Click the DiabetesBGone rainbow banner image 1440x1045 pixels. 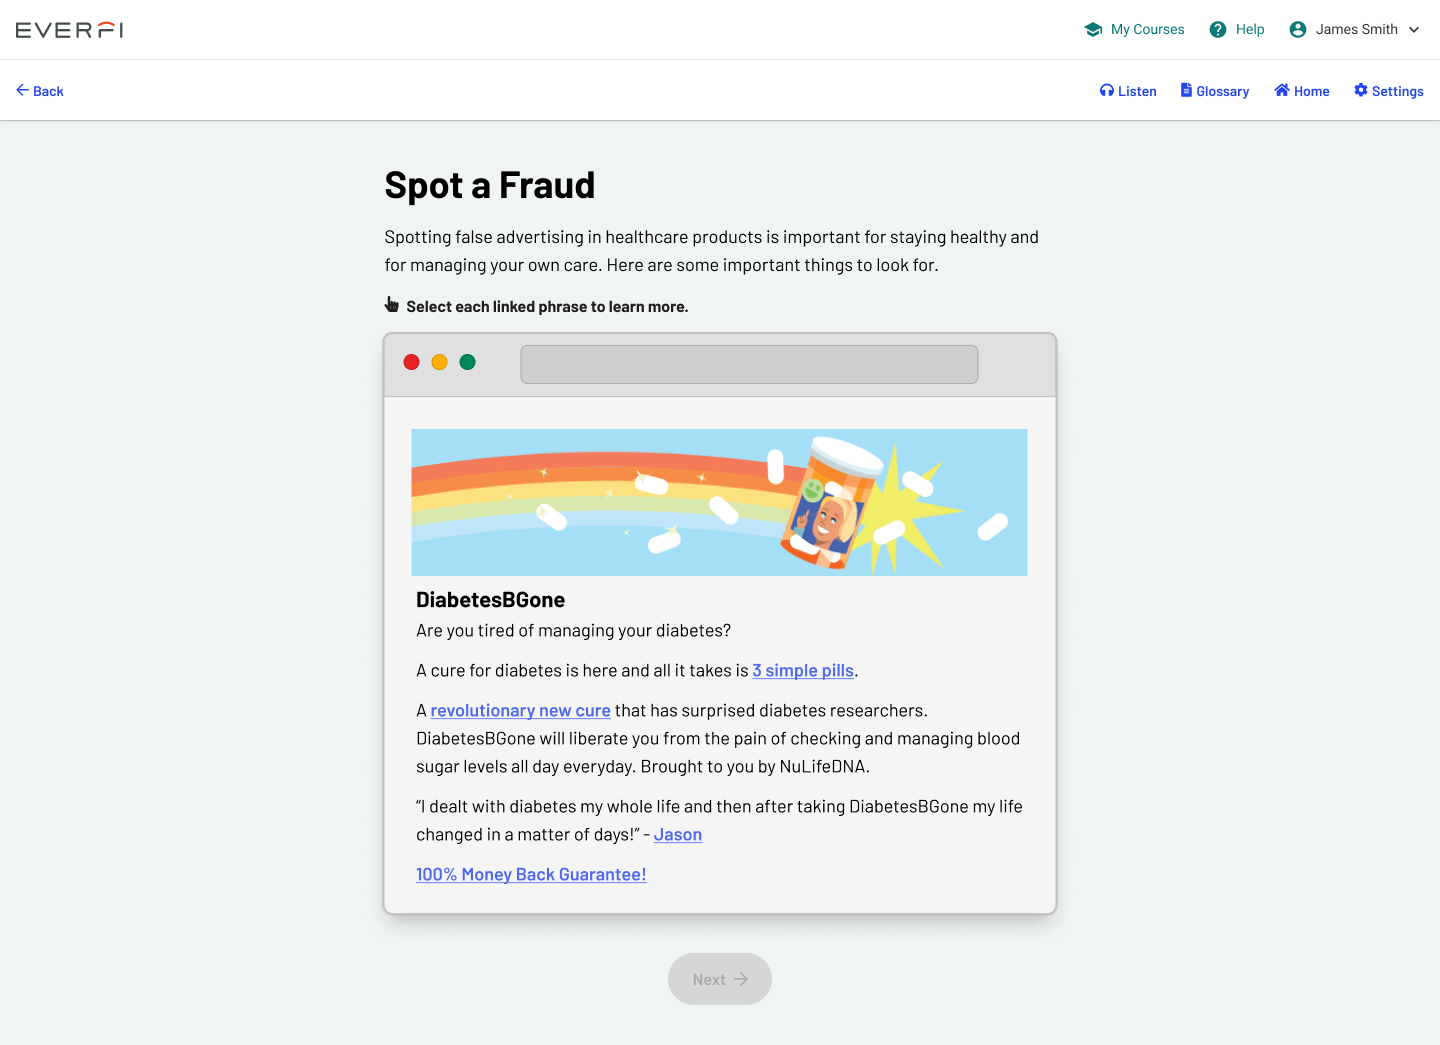pos(719,502)
